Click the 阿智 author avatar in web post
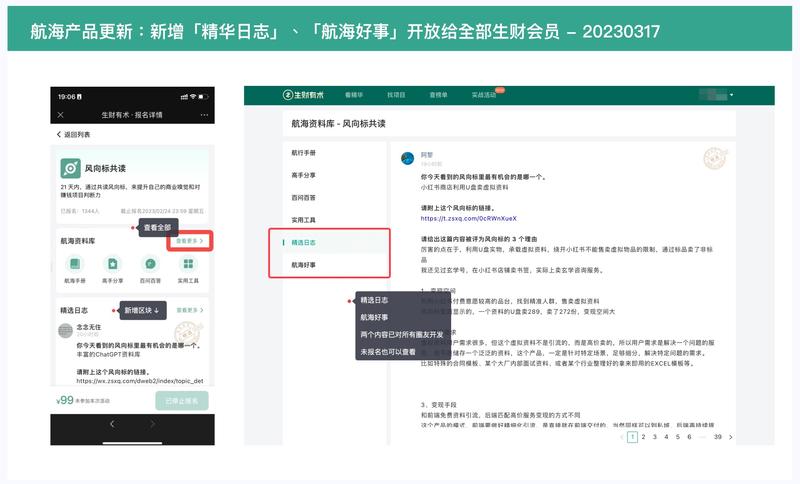 408,159
